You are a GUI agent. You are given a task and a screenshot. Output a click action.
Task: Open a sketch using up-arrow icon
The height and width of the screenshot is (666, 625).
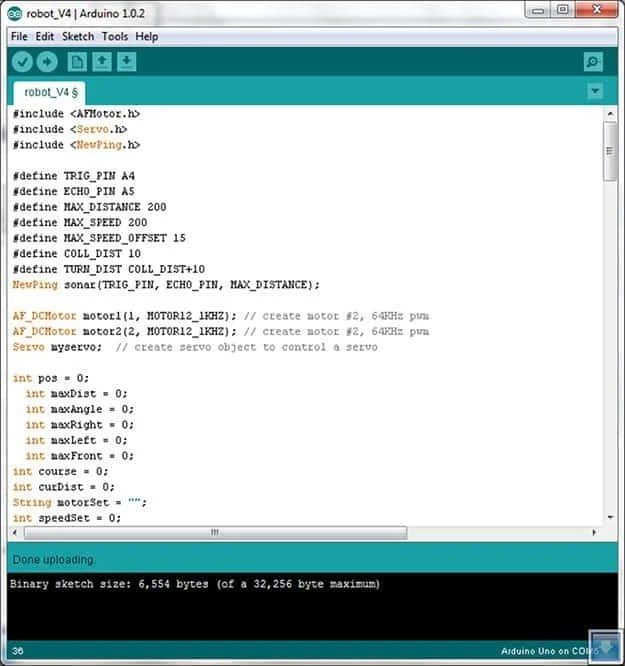coord(102,62)
